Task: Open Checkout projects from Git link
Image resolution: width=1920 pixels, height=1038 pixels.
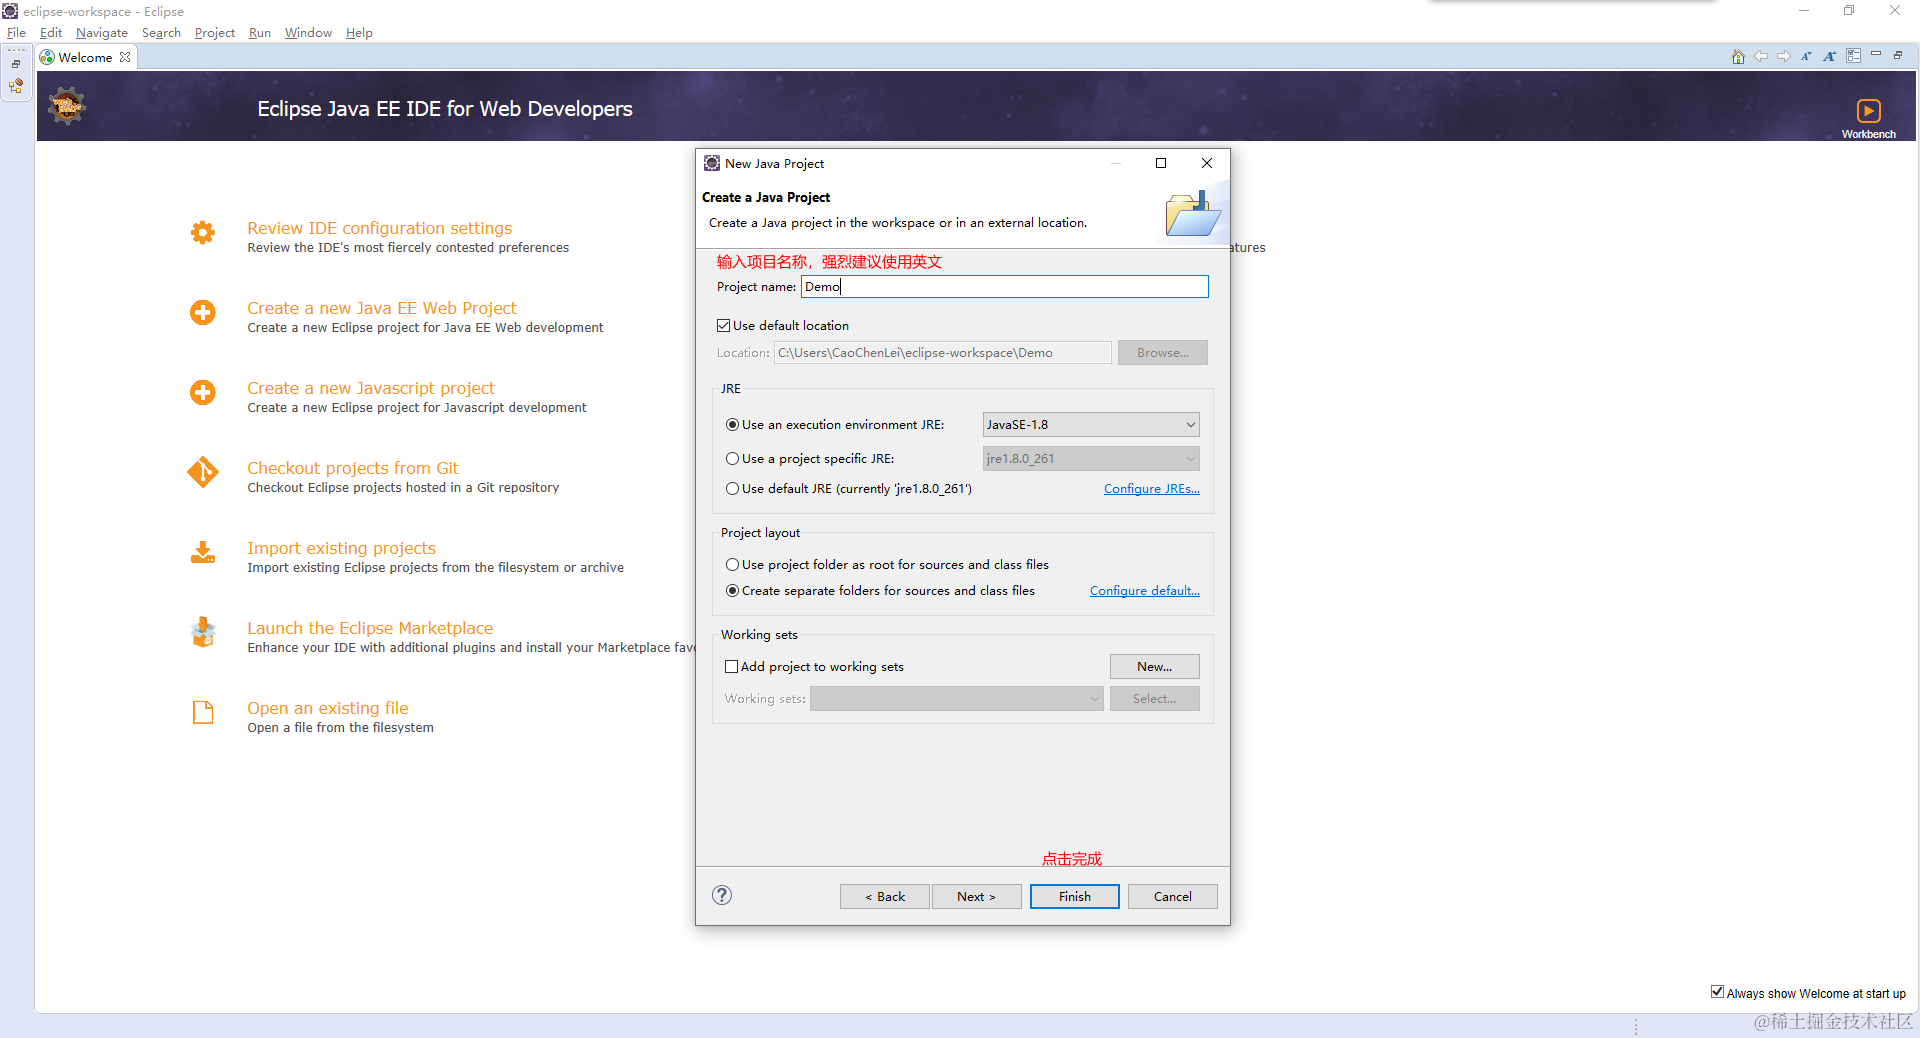Action: (352, 468)
